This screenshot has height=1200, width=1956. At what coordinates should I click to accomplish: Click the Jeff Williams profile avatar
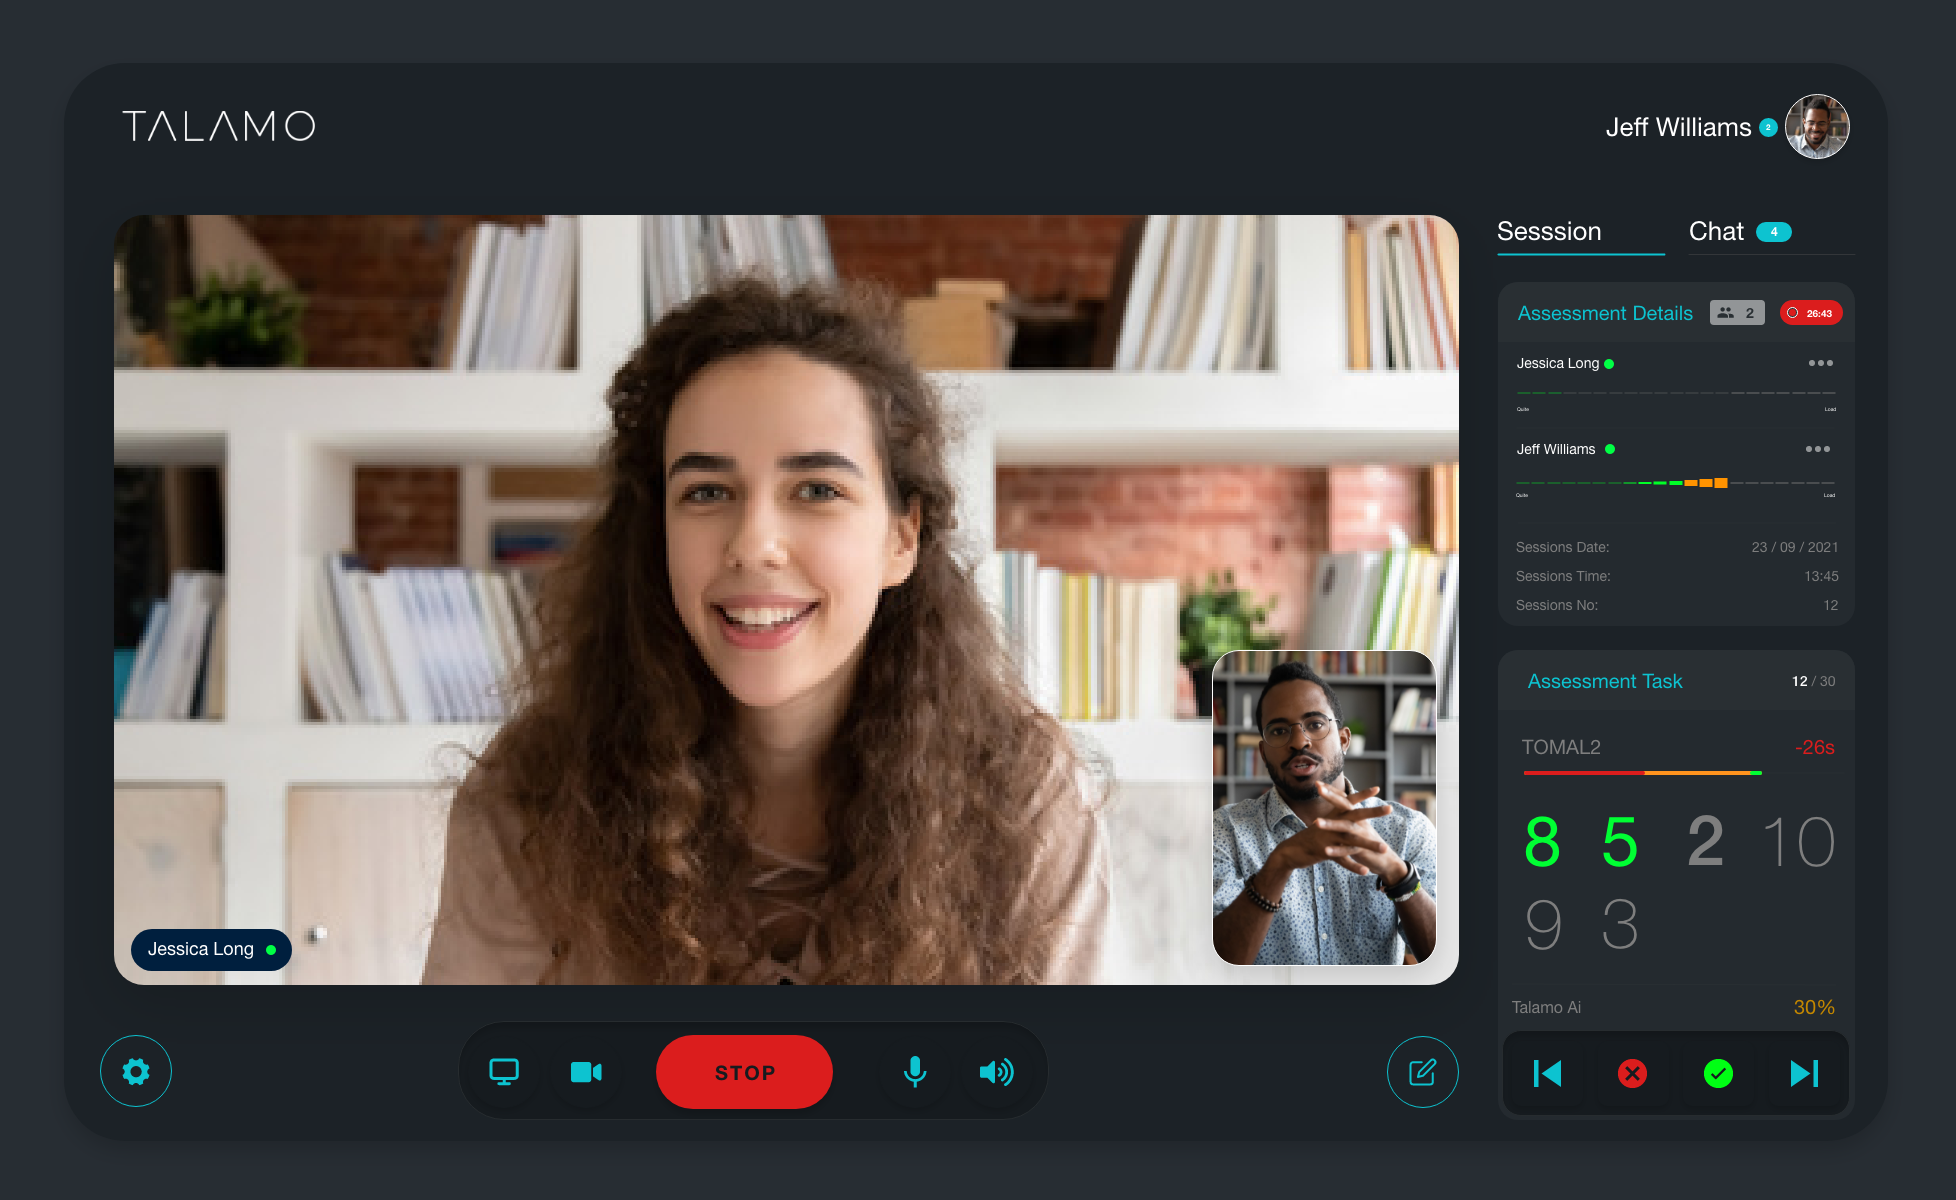click(x=1817, y=127)
